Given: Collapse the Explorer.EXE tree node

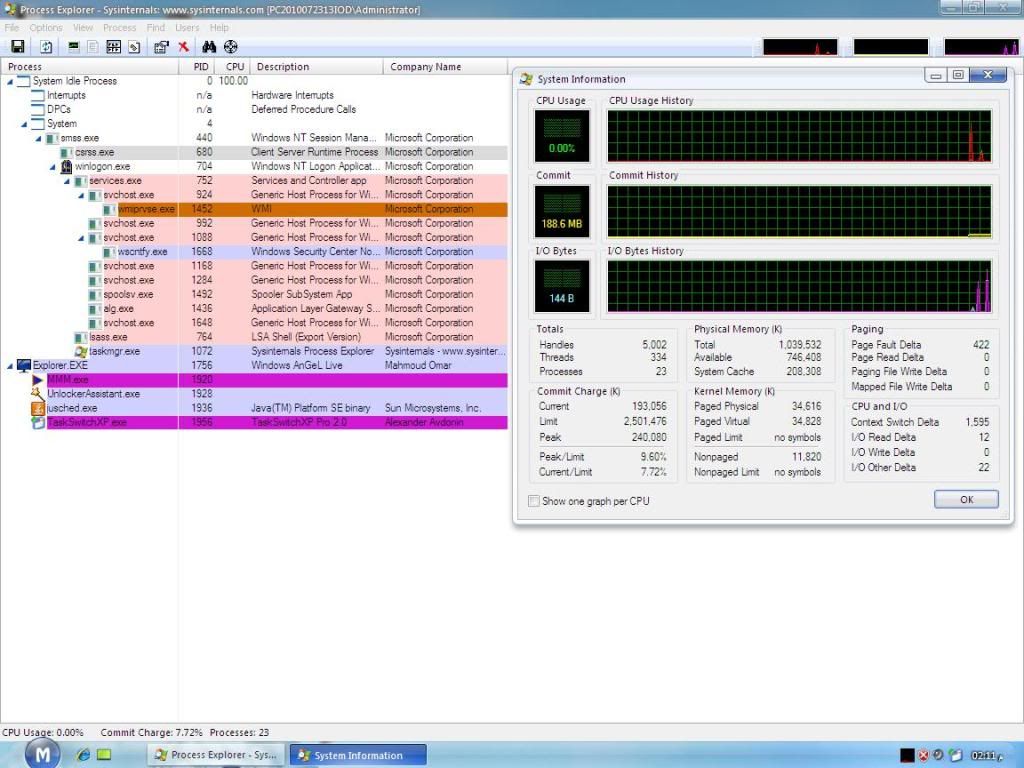Looking at the screenshot, I should click(10, 366).
